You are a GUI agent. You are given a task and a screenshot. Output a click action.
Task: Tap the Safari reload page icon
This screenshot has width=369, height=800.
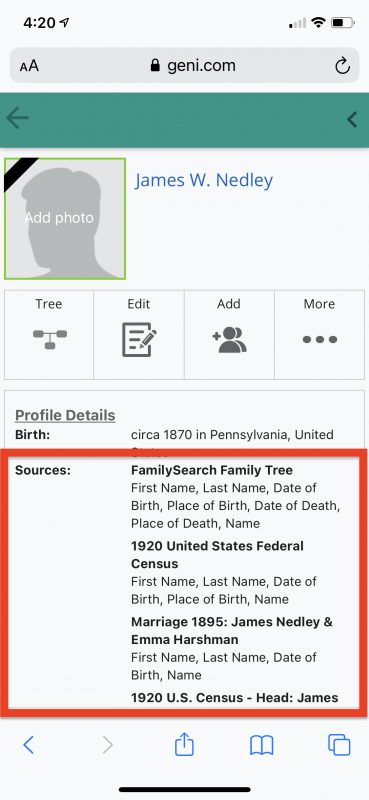coord(342,66)
